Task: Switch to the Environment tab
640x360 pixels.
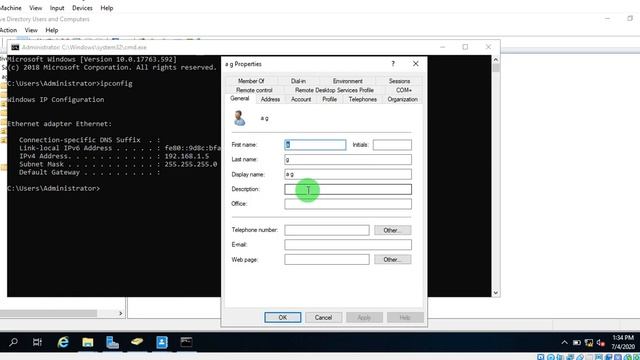Action: [x=347, y=81]
